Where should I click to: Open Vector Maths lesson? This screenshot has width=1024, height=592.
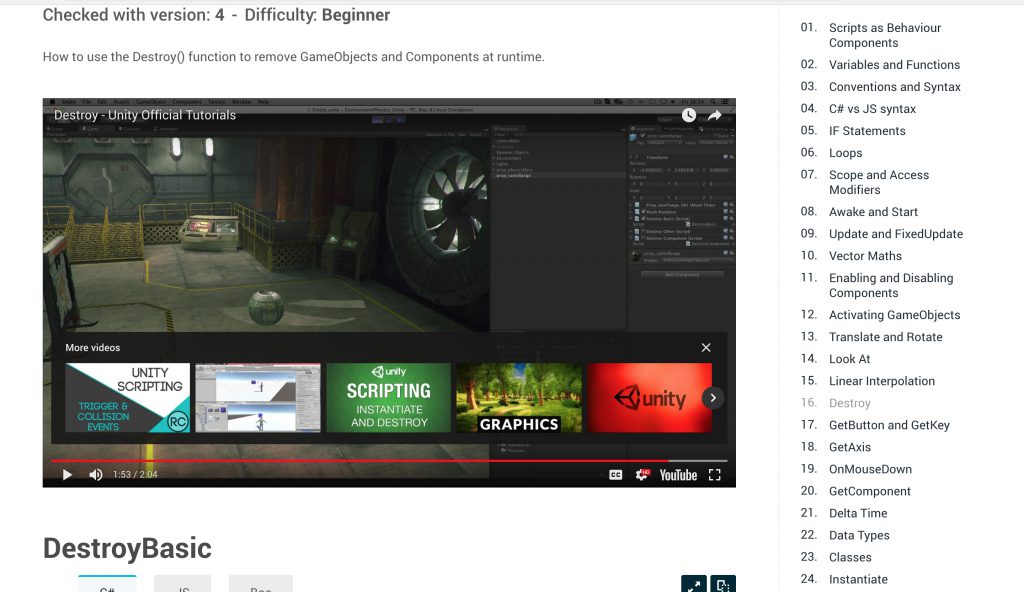pyautogui.click(x=865, y=256)
